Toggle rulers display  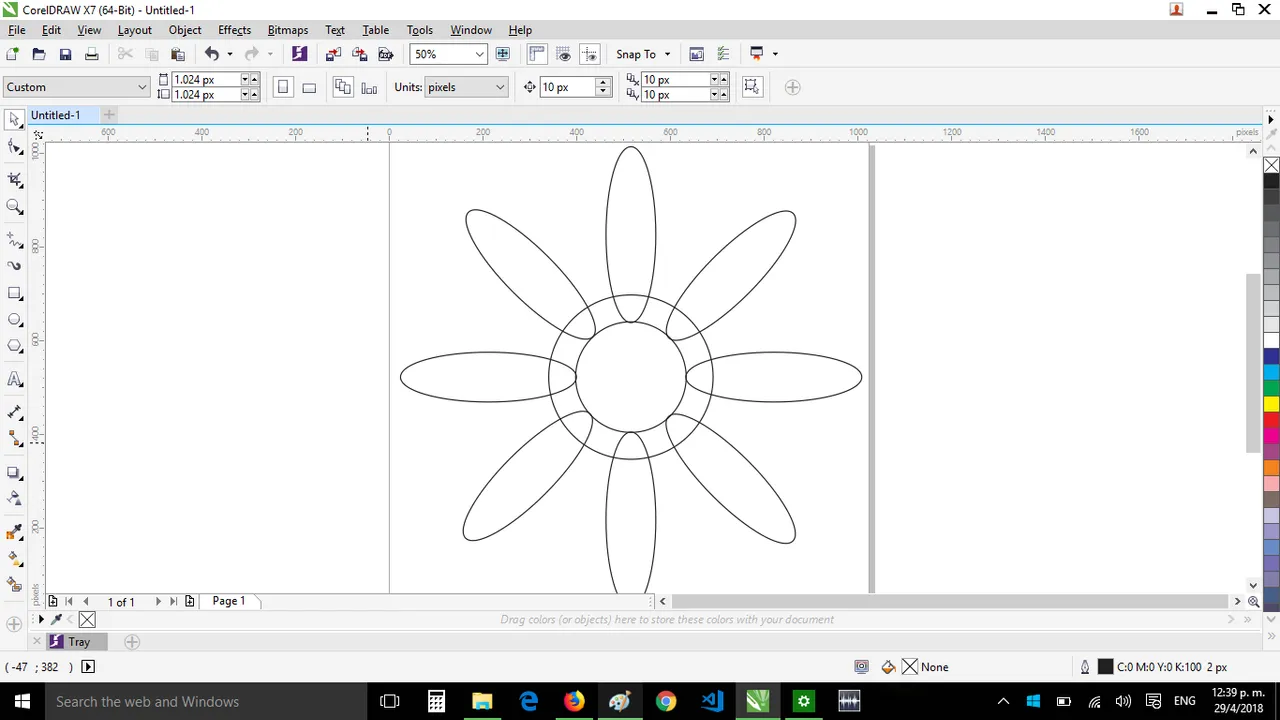click(x=537, y=54)
